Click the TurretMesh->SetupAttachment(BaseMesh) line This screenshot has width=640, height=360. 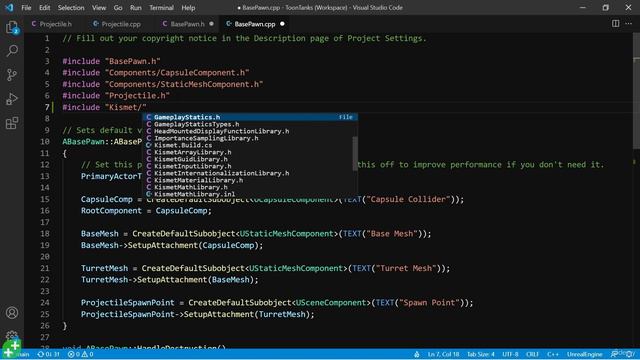(169, 280)
